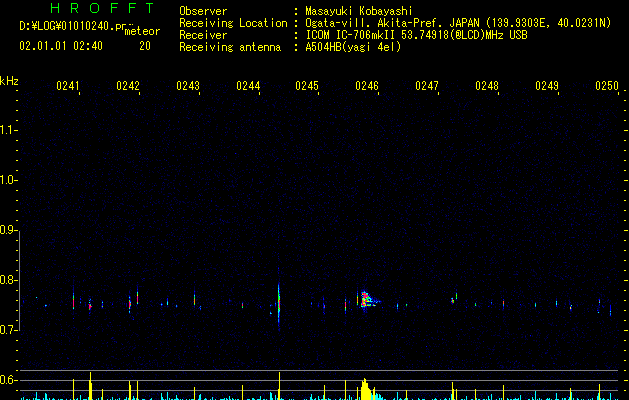Click the 0245 time marker
The image size is (629, 400).
307,86
